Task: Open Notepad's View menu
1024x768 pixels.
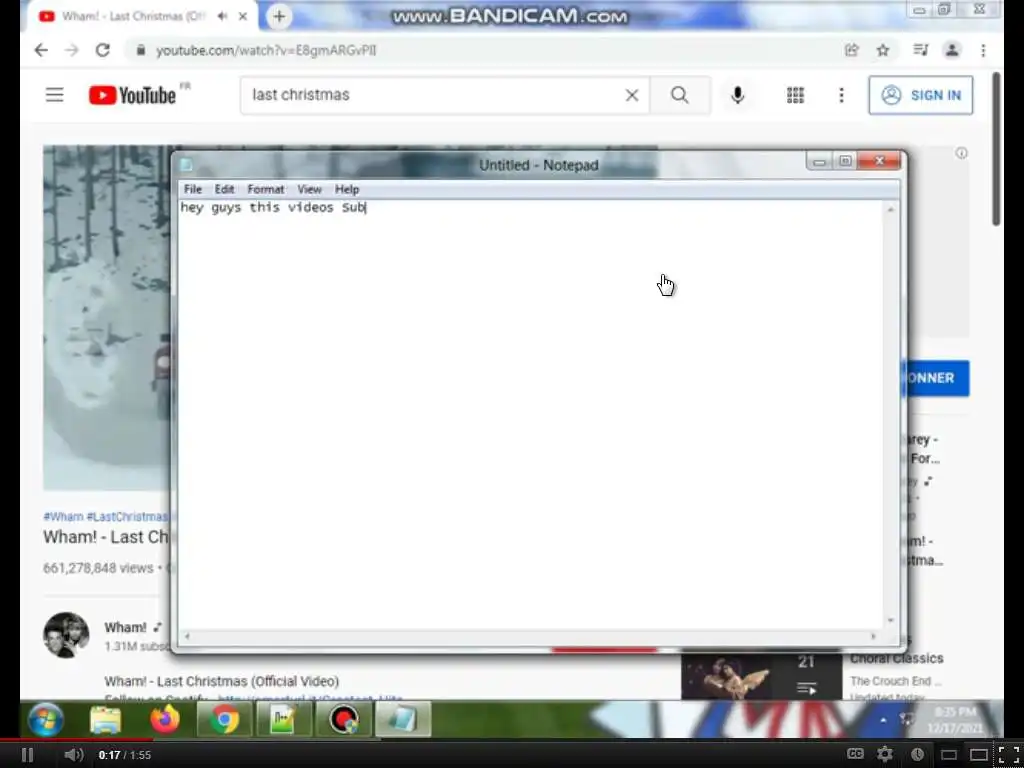Action: coord(310,189)
